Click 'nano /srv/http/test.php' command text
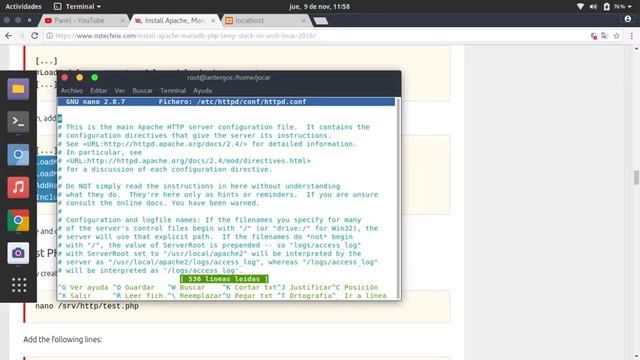The width and height of the screenshot is (640, 360). (x=87, y=306)
